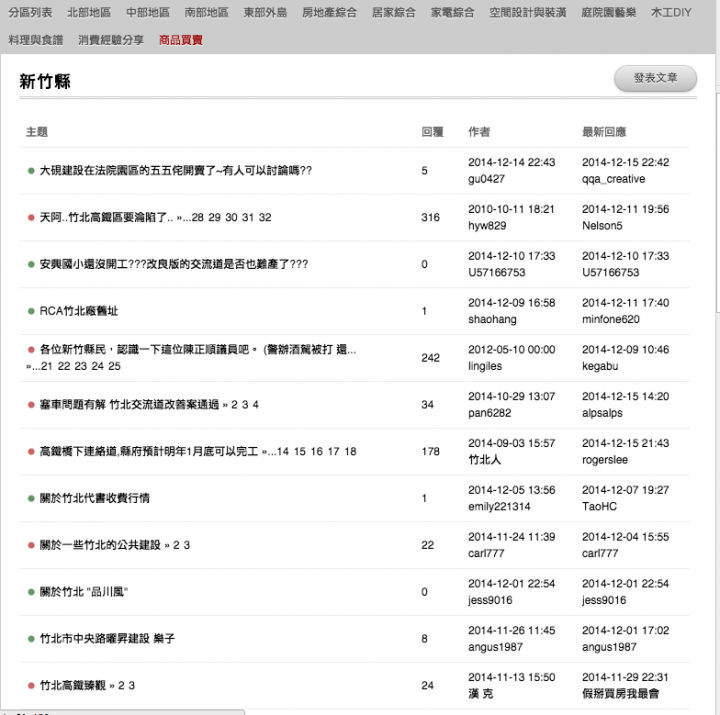Go to 空間設計與裝潢 category
This screenshot has height=715, width=720.
click(528, 12)
